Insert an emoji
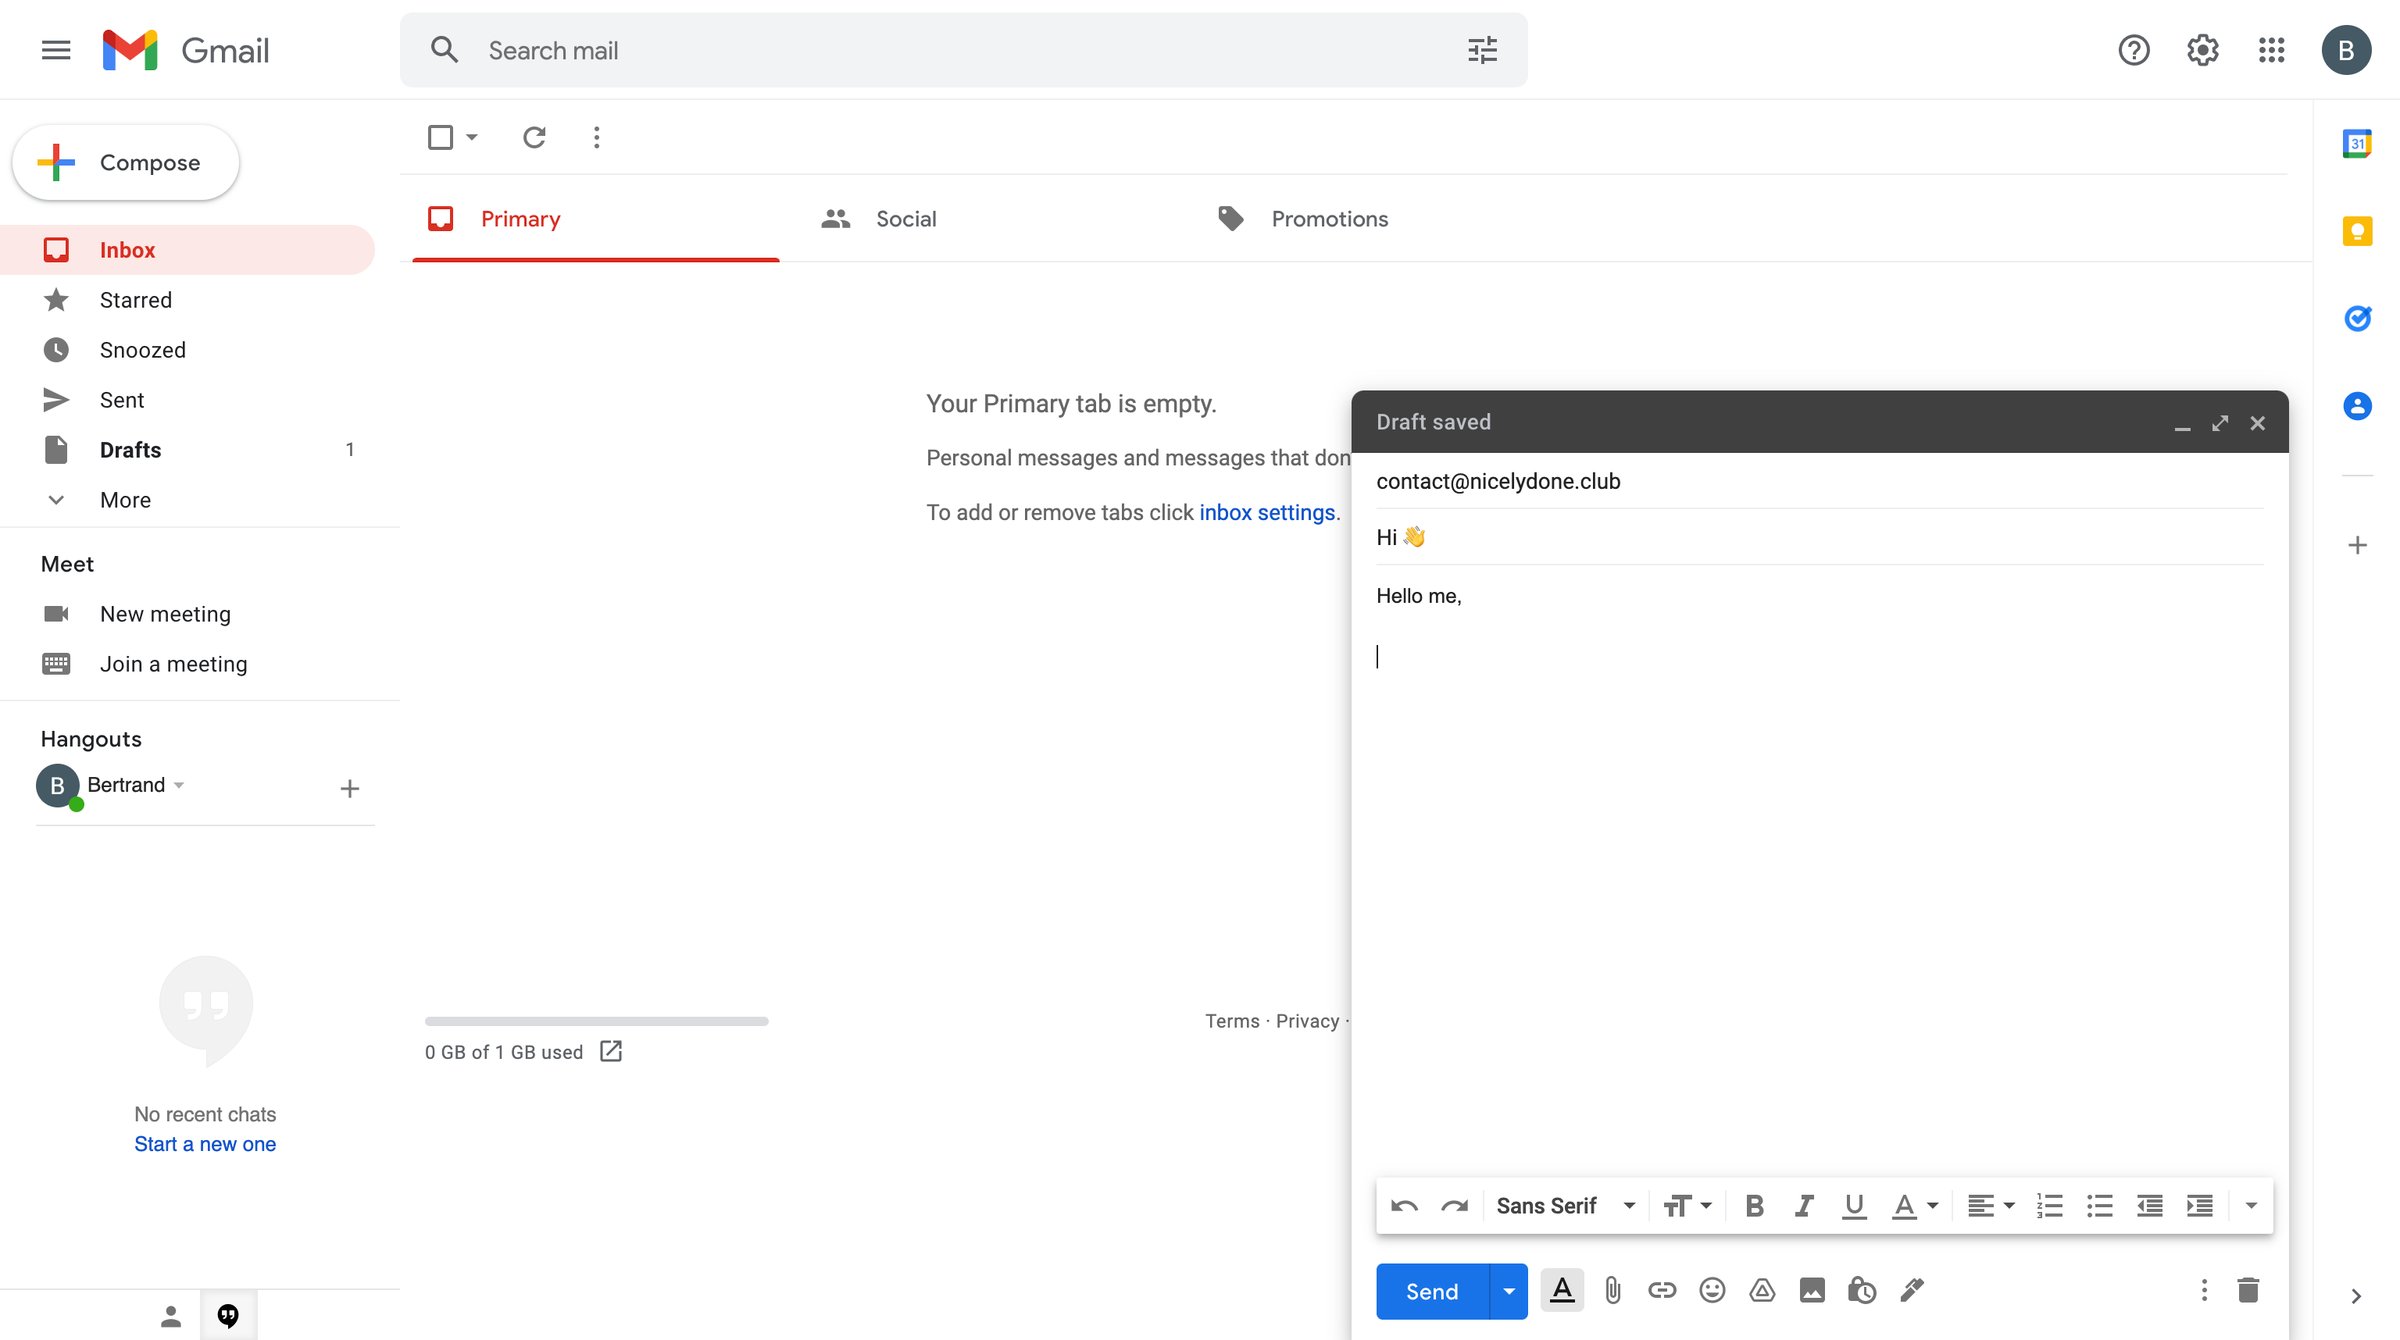 pyautogui.click(x=1712, y=1291)
